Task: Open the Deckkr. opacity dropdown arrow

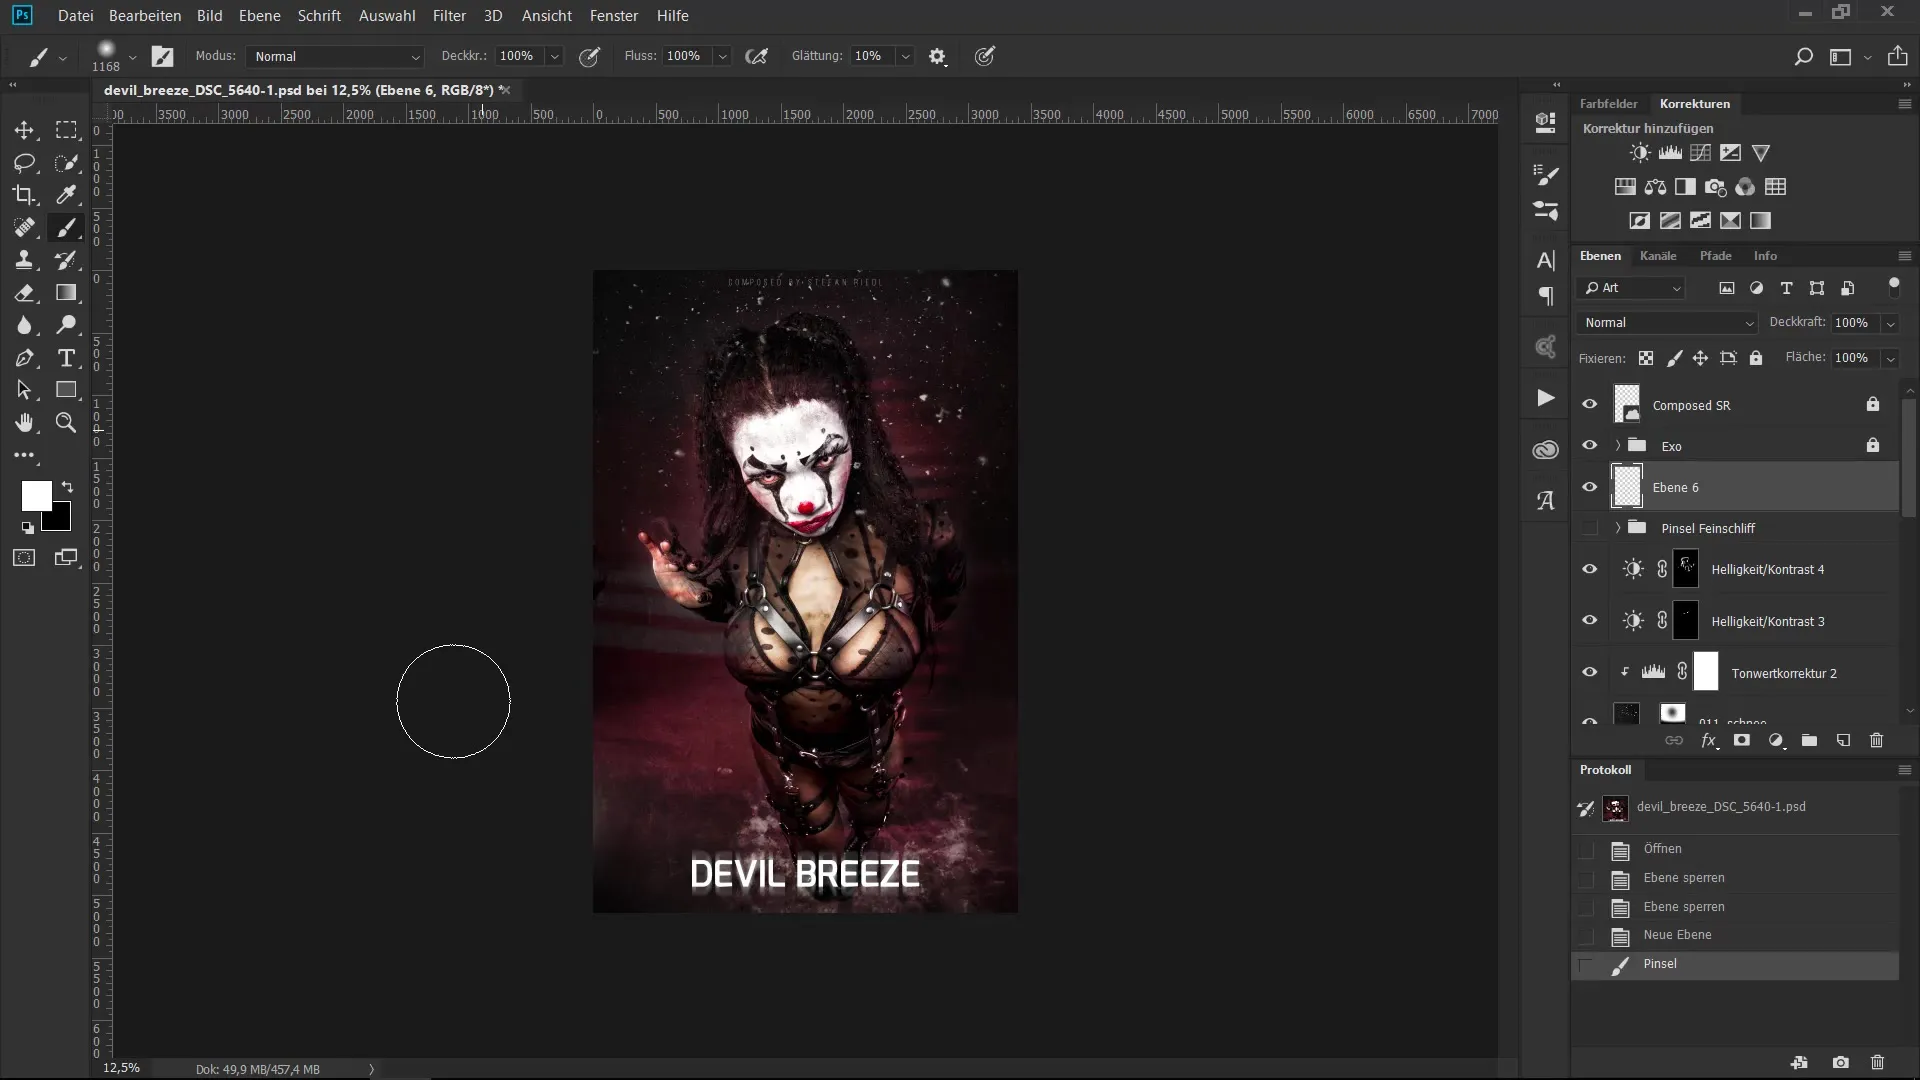Action: coord(555,57)
